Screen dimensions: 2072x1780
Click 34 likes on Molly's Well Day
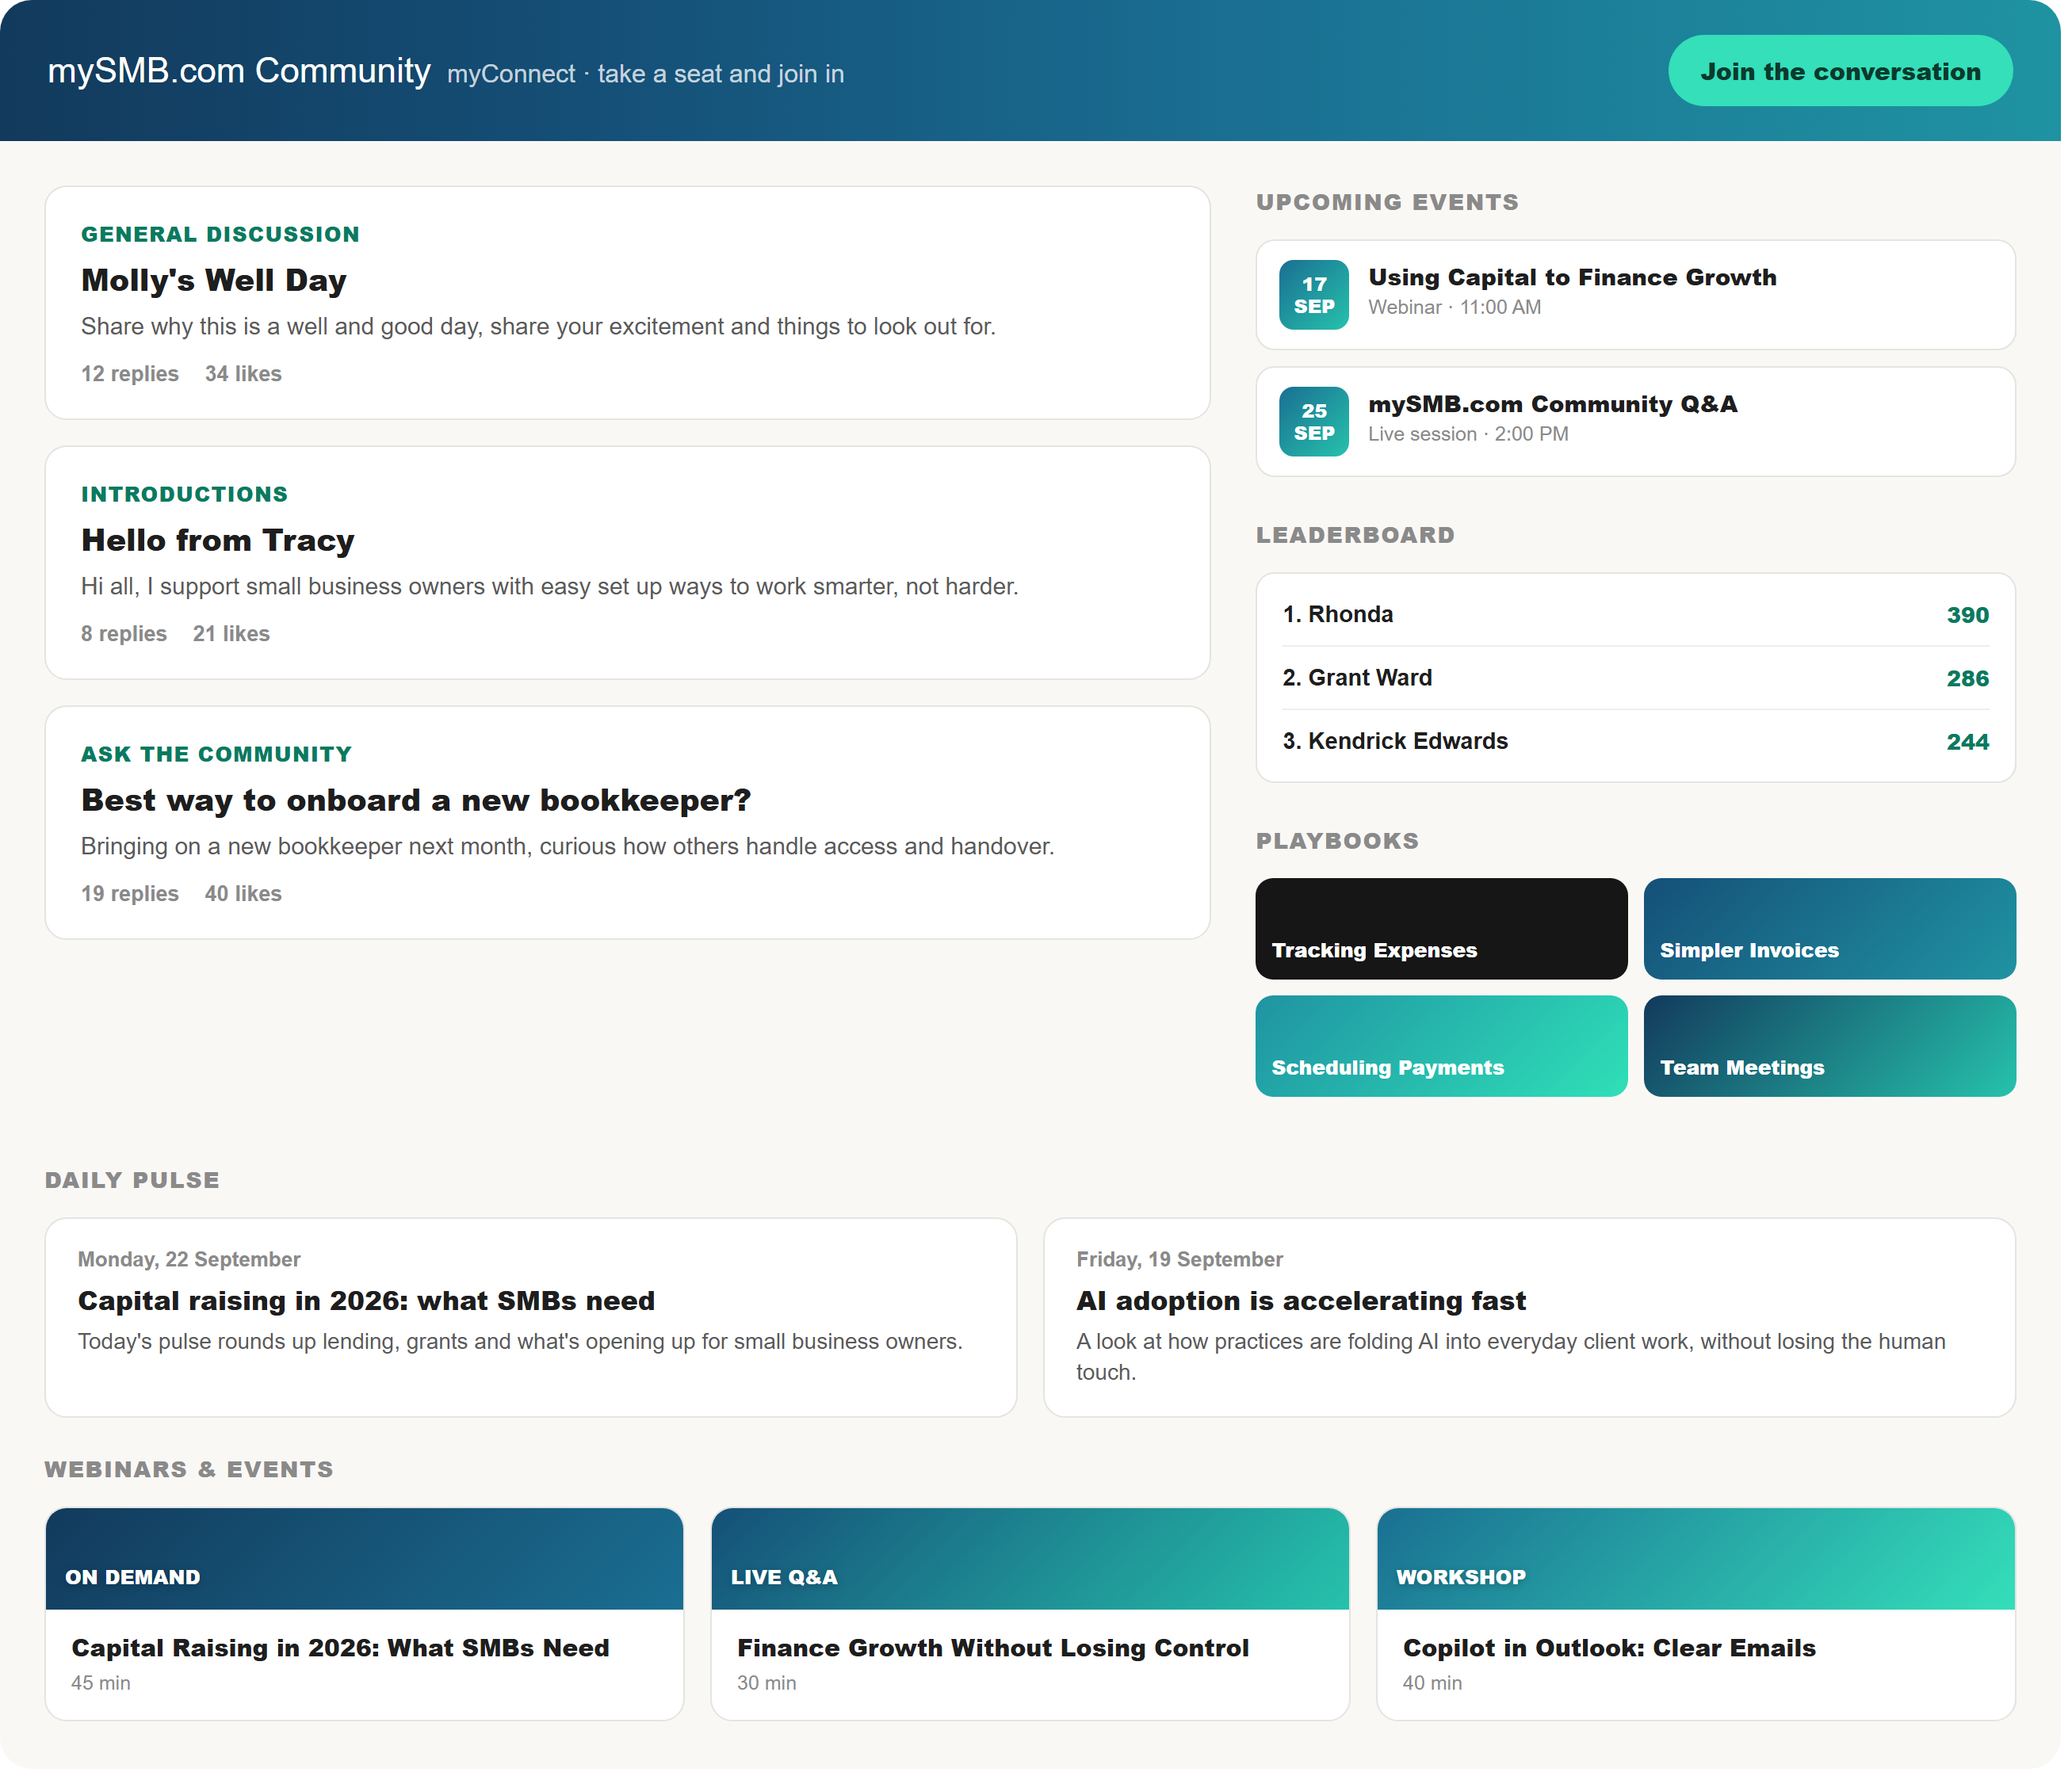tap(244, 375)
